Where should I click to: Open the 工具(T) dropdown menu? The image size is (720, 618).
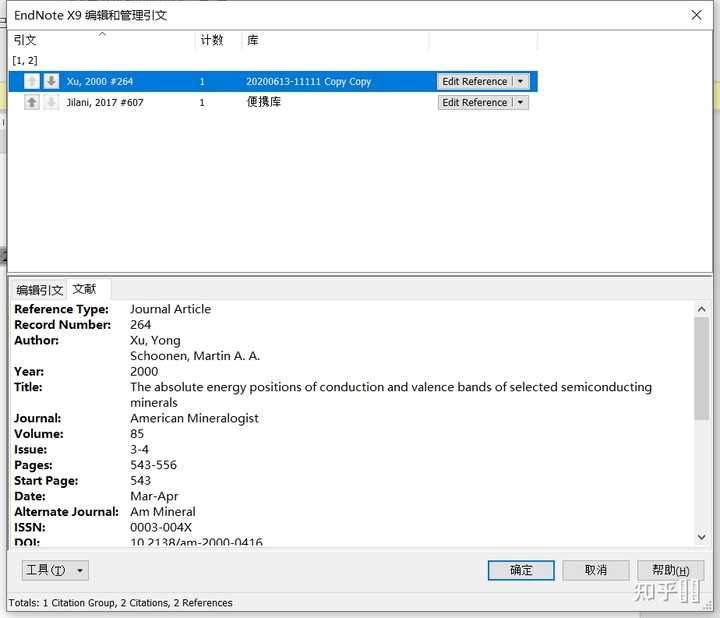55,570
